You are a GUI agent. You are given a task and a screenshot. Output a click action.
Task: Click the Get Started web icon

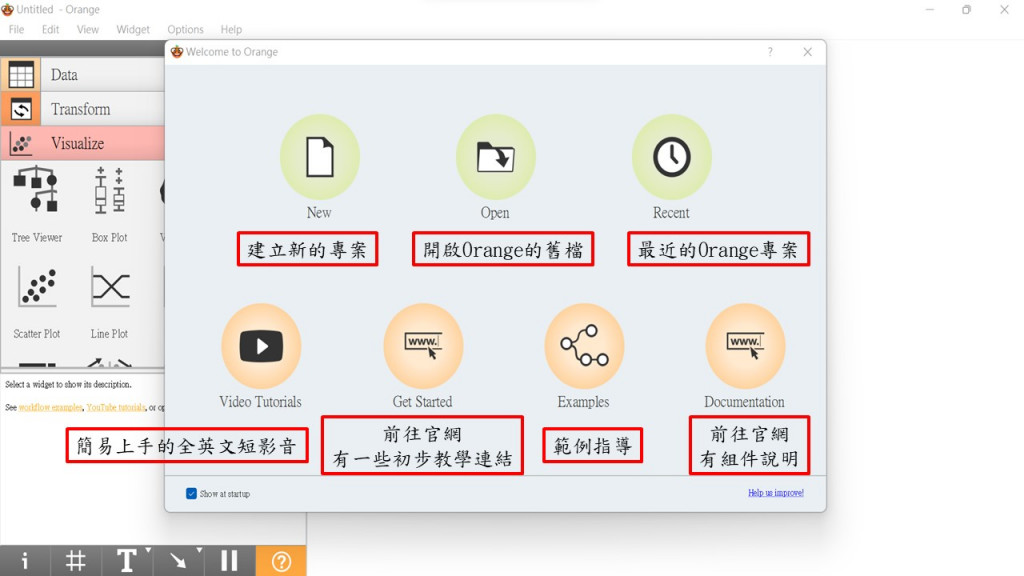coord(423,345)
